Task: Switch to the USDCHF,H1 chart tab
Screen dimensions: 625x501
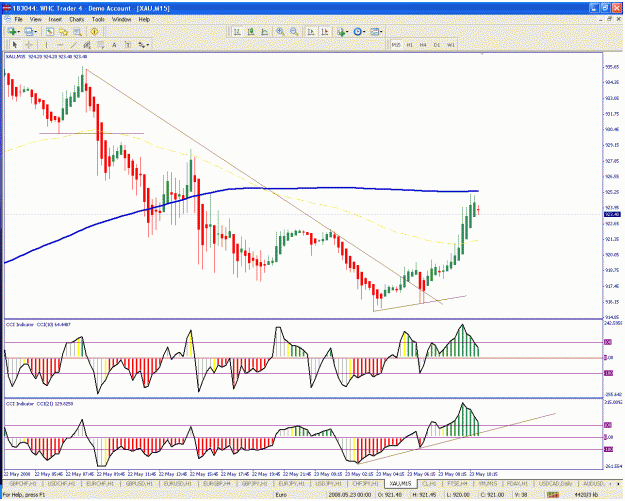Action: click(61, 483)
